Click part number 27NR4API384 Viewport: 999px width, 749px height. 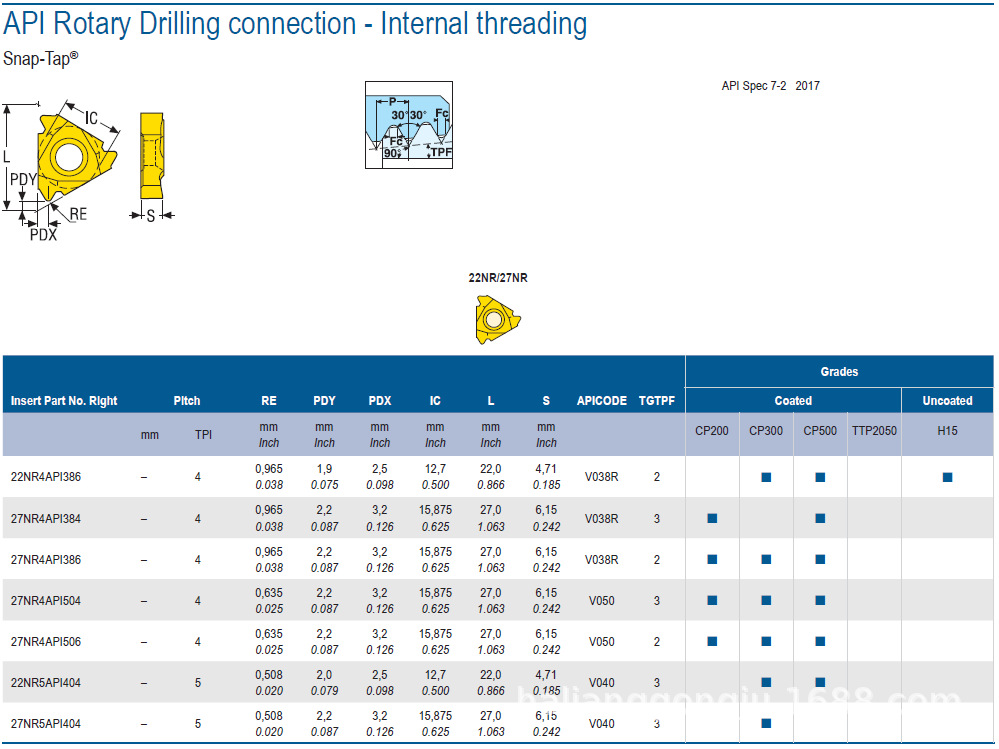[46, 518]
